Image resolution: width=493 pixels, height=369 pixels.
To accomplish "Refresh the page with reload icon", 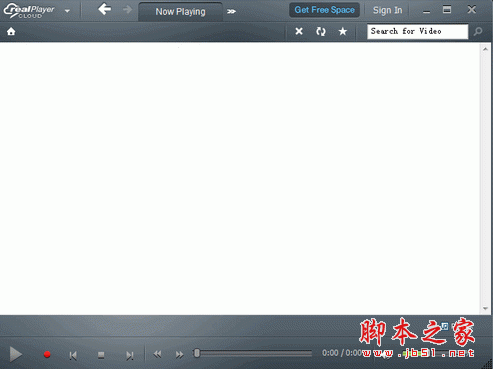I will coord(321,31).
